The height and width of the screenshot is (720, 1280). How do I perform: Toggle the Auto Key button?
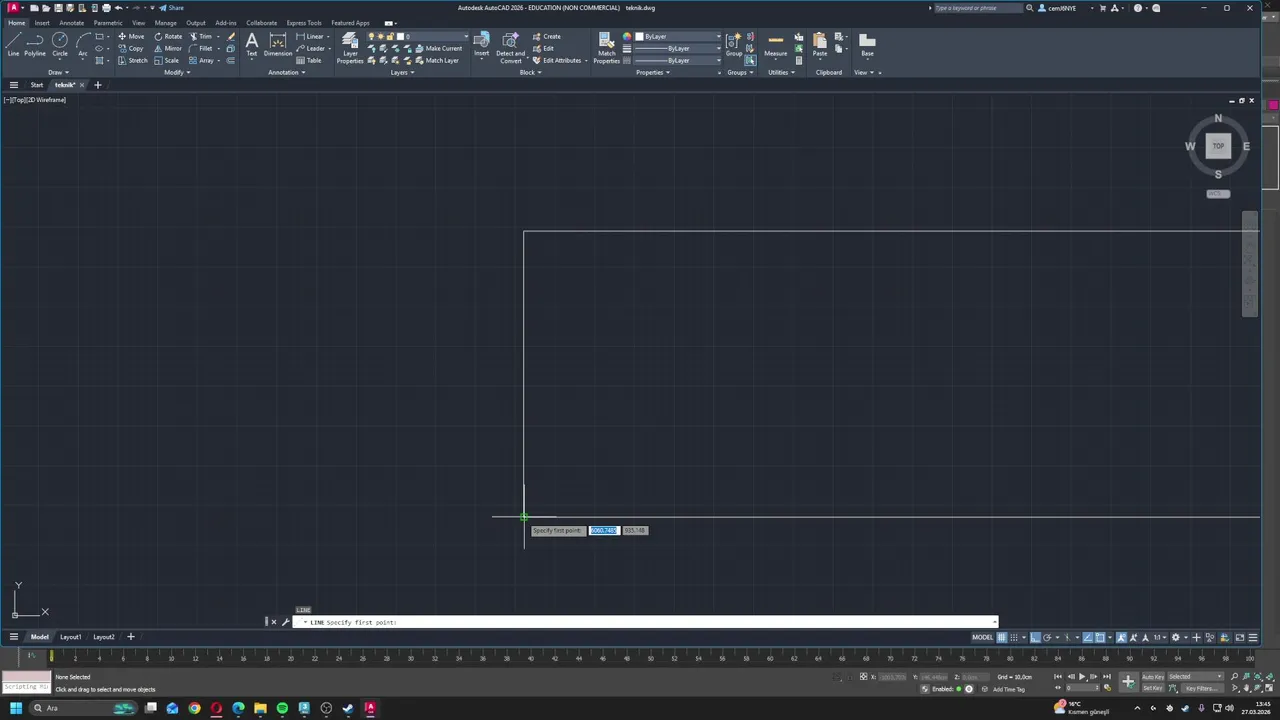pos(1153,677)
